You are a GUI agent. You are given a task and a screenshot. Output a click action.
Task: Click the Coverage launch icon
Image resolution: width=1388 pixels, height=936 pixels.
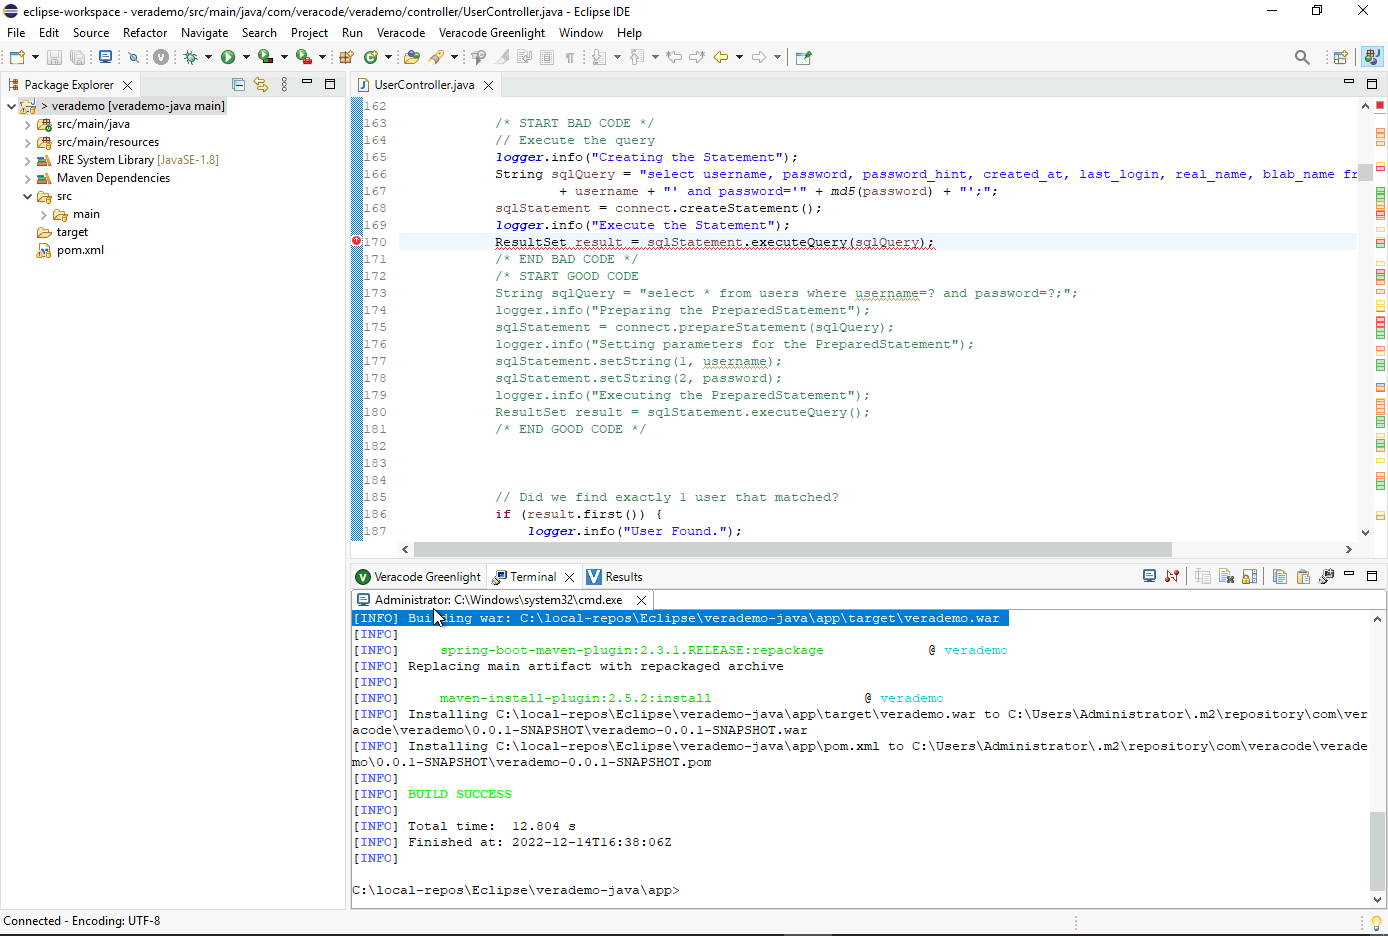click(x=265, y=57)
